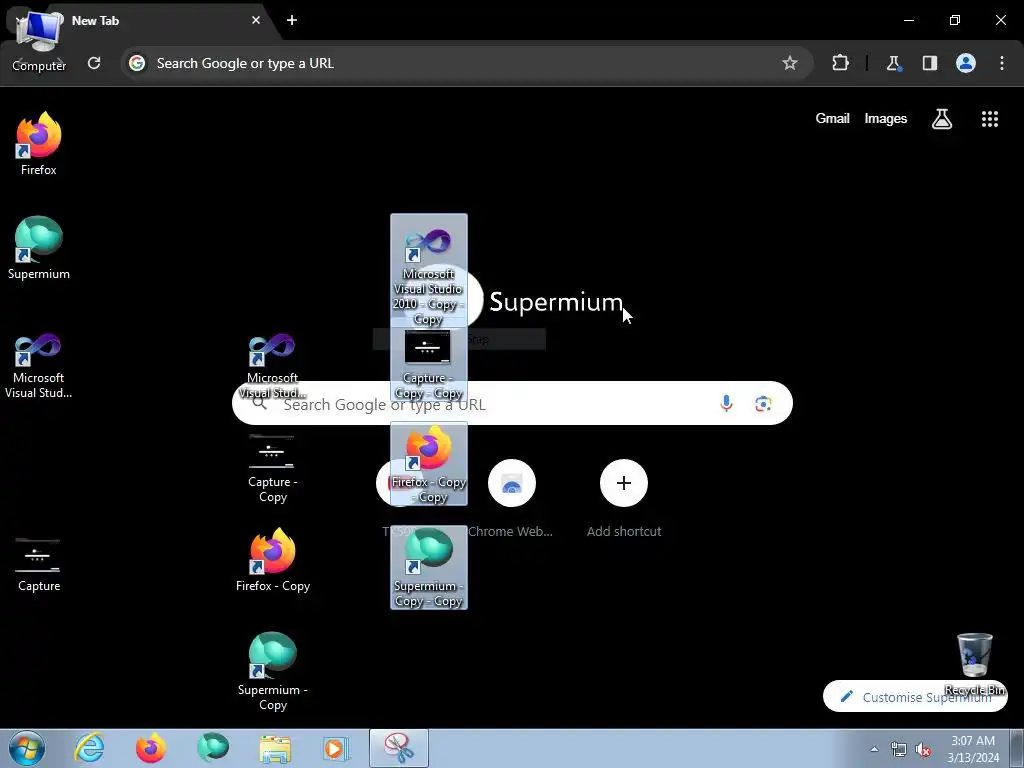Screen dimensions: 1024x768
Task: Bookmark this tab with the star icon
Action: click(790, 63)
